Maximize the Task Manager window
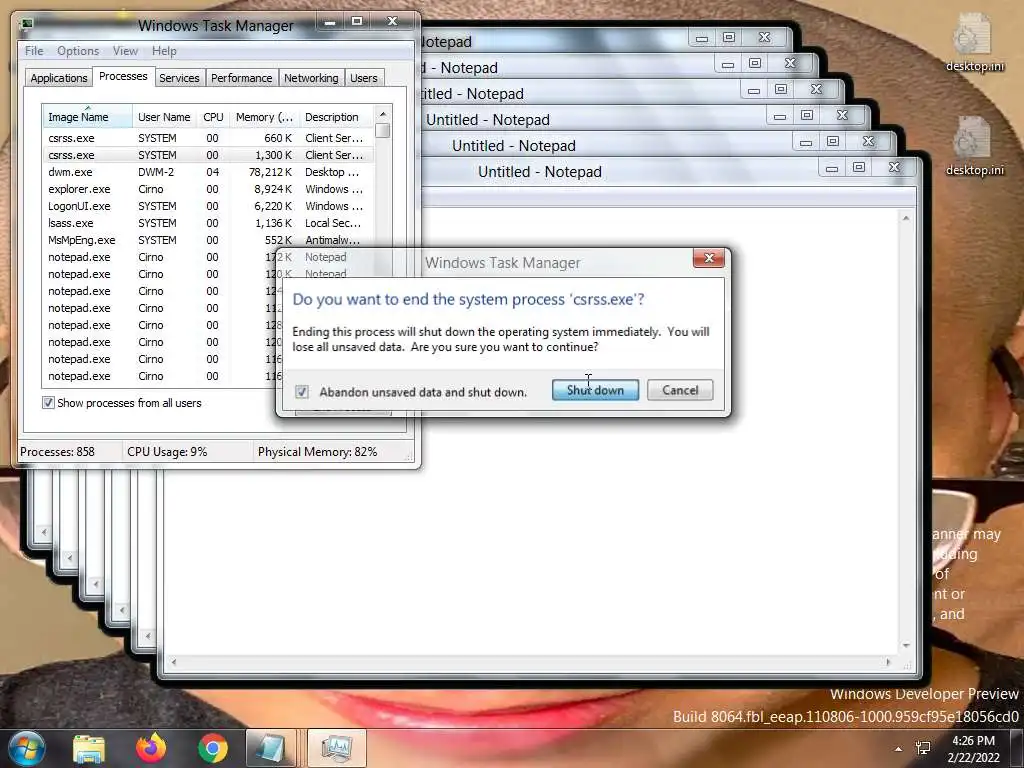This screenshot has height=768, width=1024. pos(357,22)
